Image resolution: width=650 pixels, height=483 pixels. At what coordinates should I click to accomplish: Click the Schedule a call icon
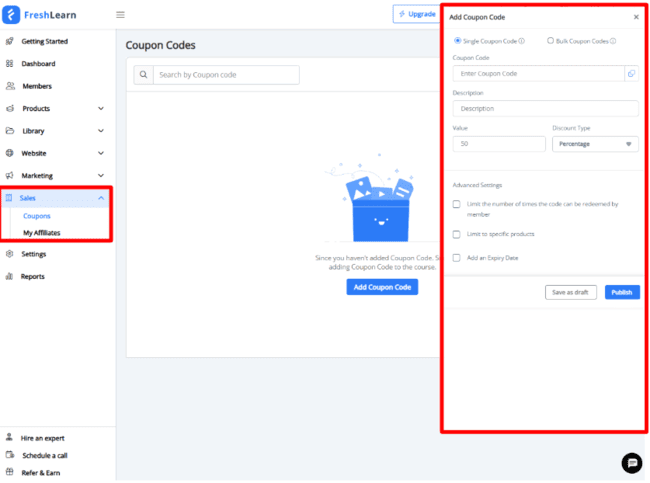(x=10, y=455)
